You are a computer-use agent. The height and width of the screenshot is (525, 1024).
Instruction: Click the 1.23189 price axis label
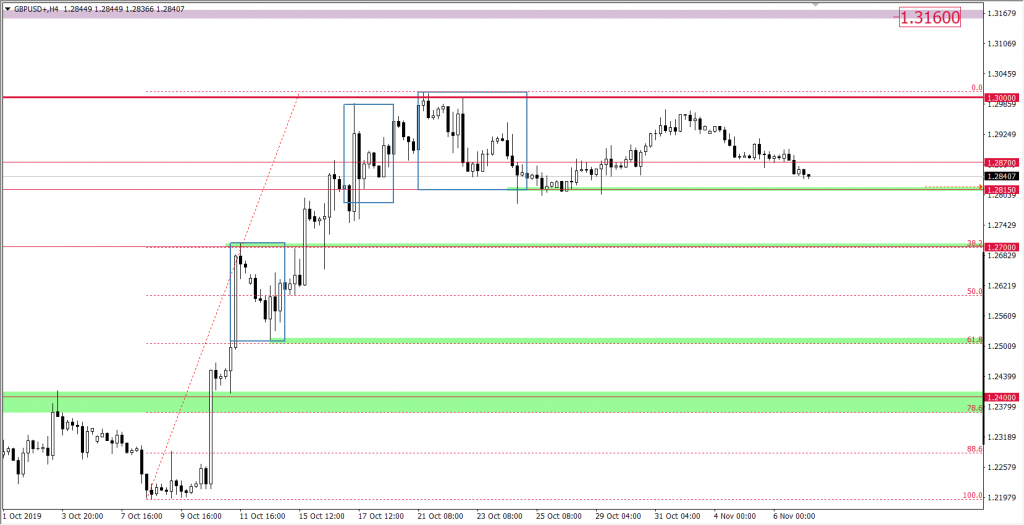coord(1001,437)
